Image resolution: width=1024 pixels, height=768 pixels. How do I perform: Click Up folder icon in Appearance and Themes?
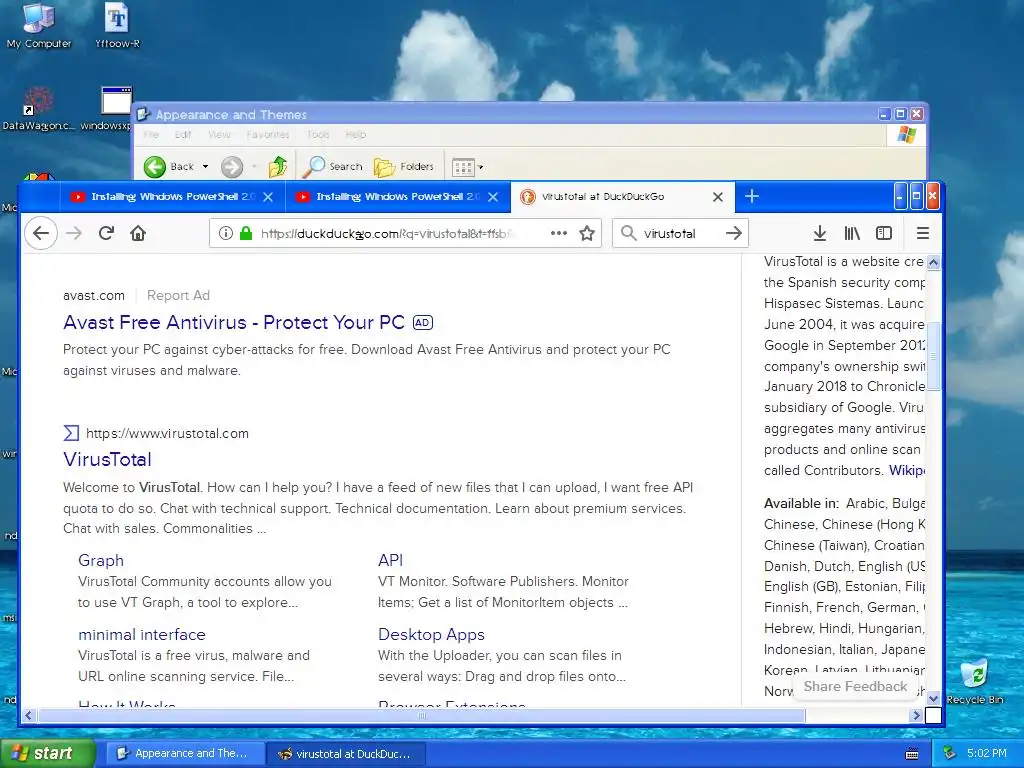[278, 167]
